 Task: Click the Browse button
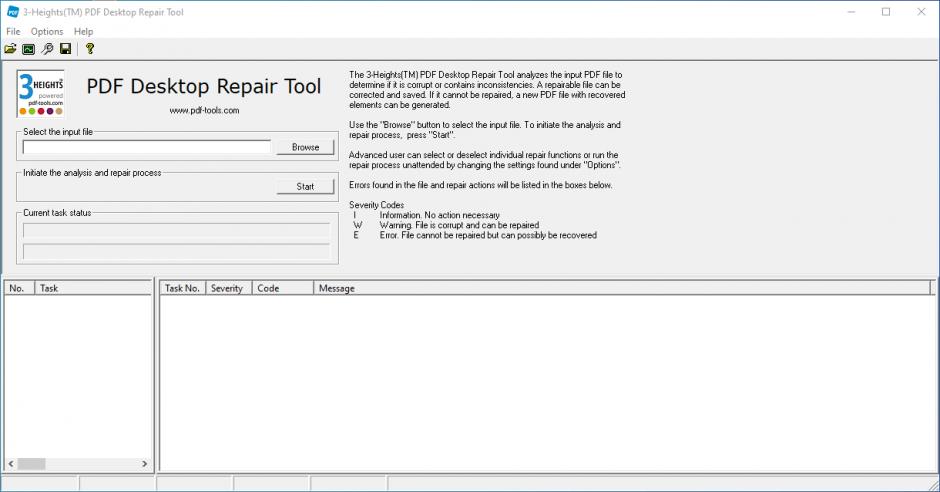point(305,147)
